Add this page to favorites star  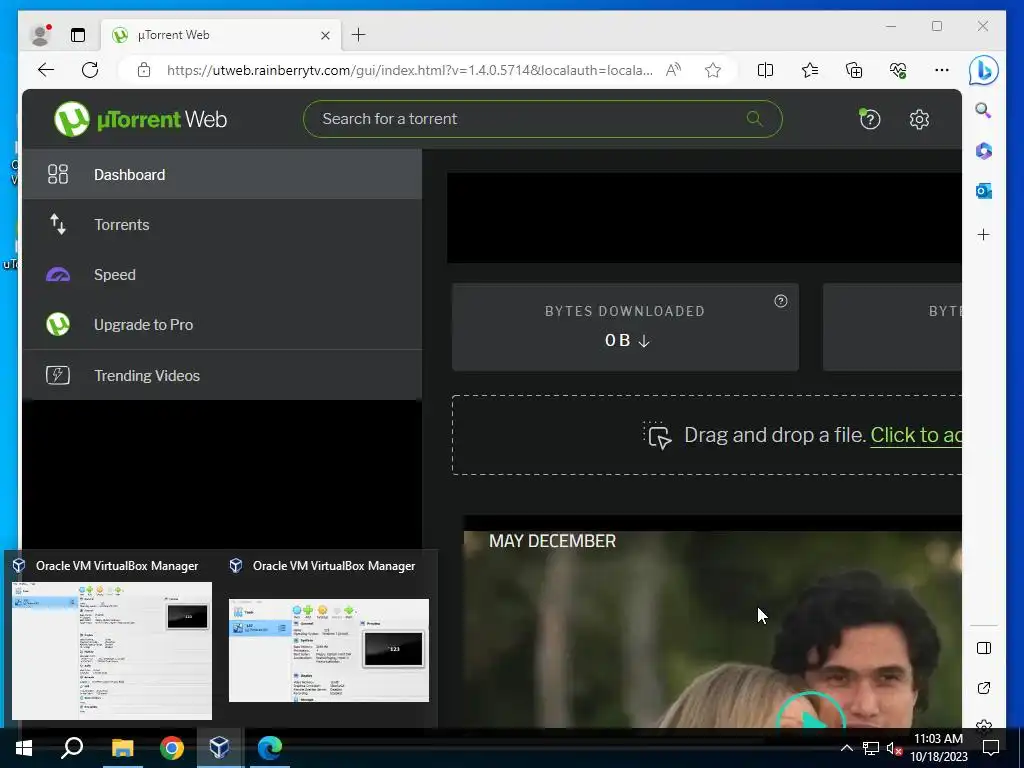[x=712, y=70]
